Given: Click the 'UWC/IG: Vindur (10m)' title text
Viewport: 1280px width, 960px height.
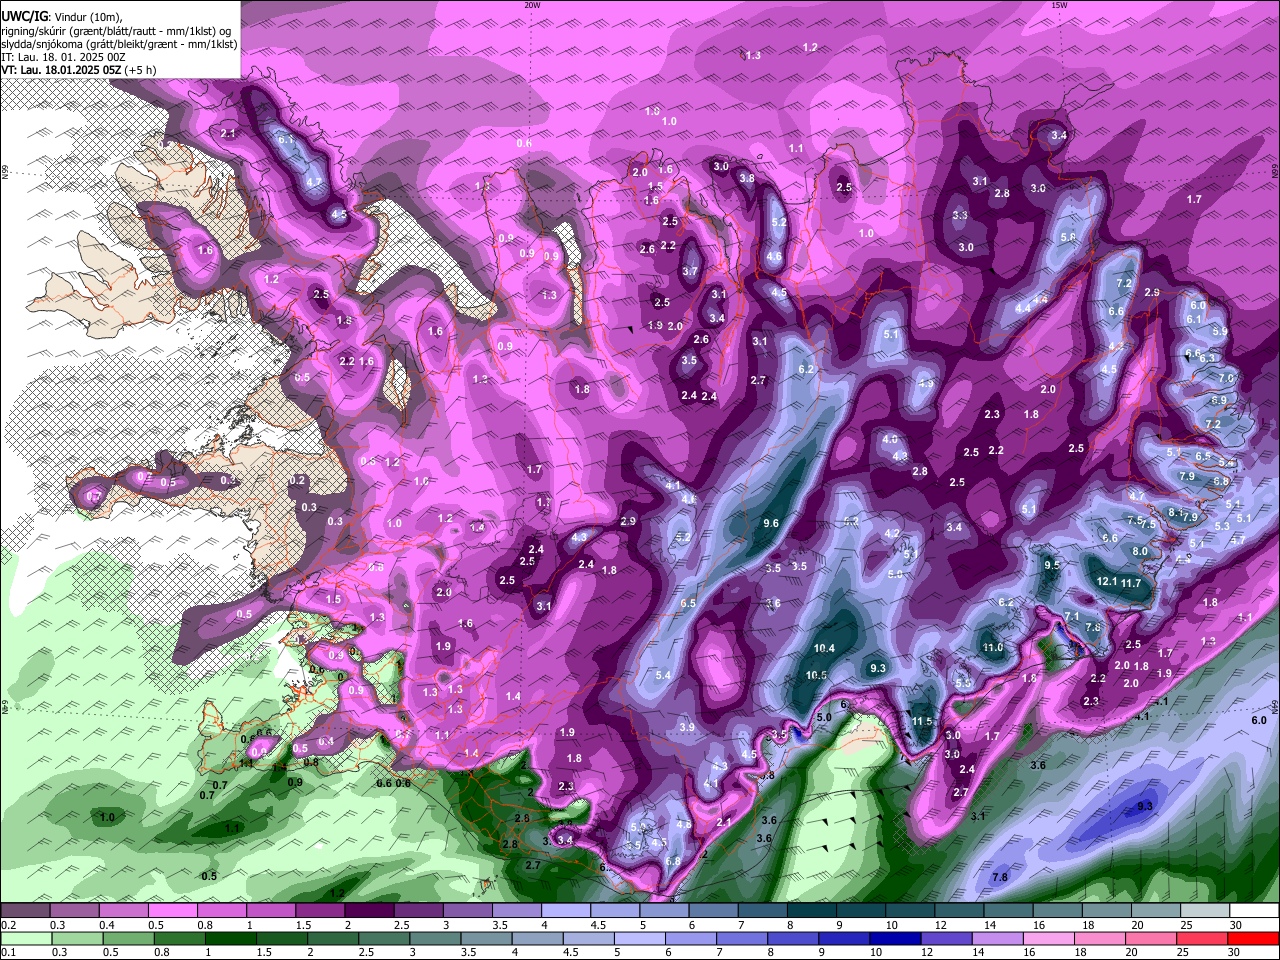Looking at the screenshot, I should [x=61, y=17].
